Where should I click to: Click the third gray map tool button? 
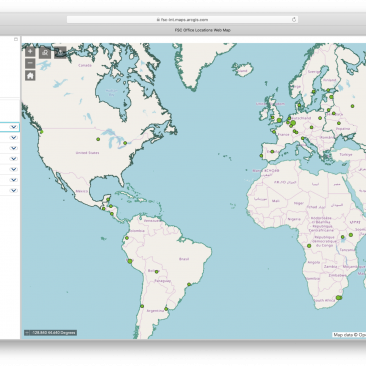[60, 52]
